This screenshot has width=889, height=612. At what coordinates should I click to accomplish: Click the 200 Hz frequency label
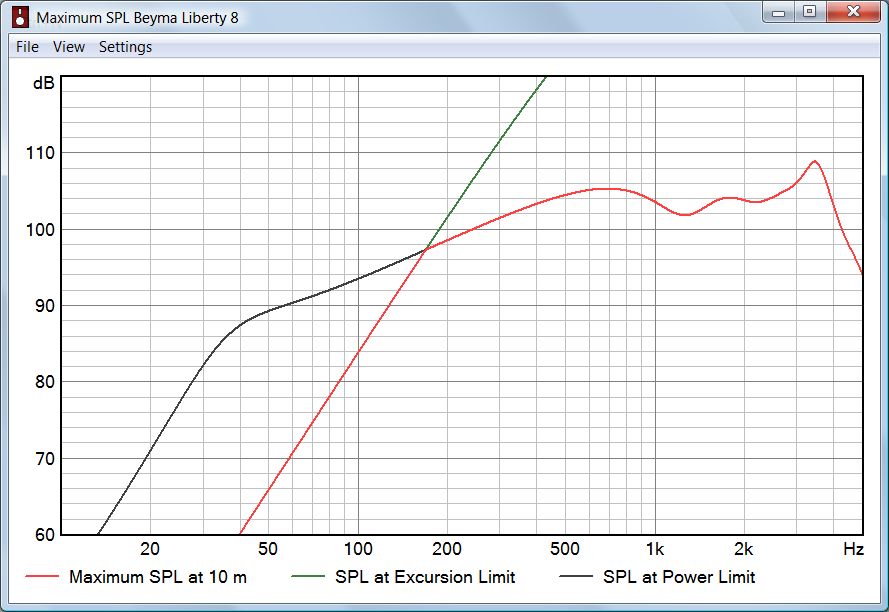click(447, 549)
